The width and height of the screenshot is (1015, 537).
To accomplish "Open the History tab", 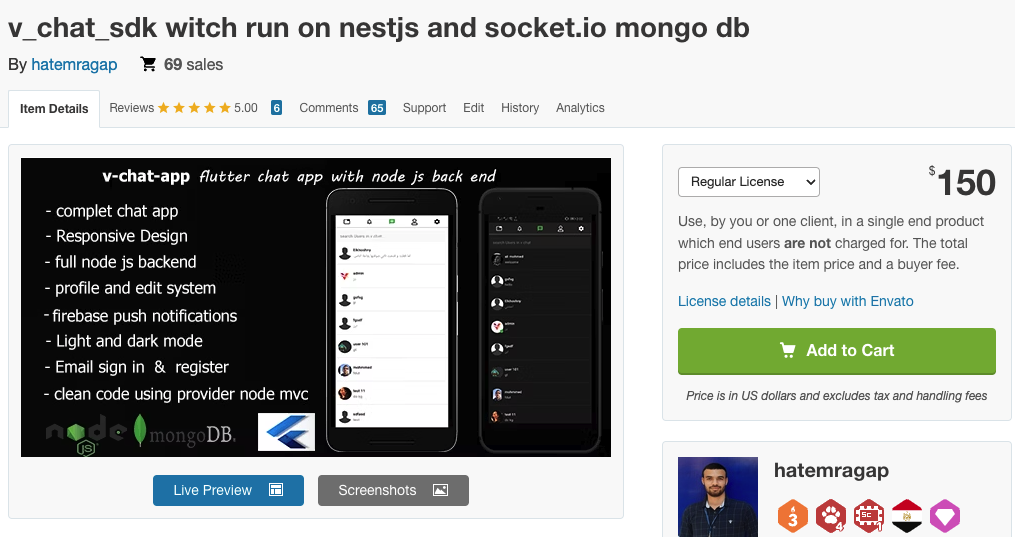I will click(520, 108).
